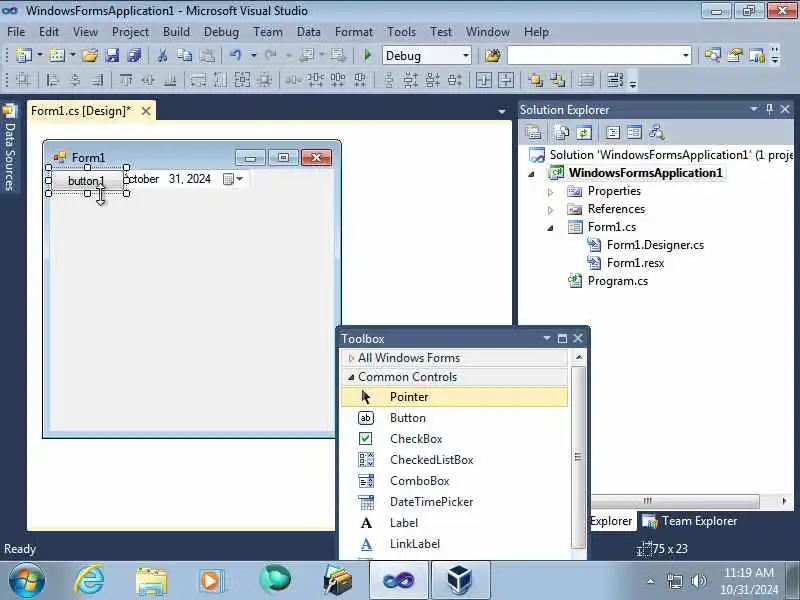Open the File menu

[16, 32]
